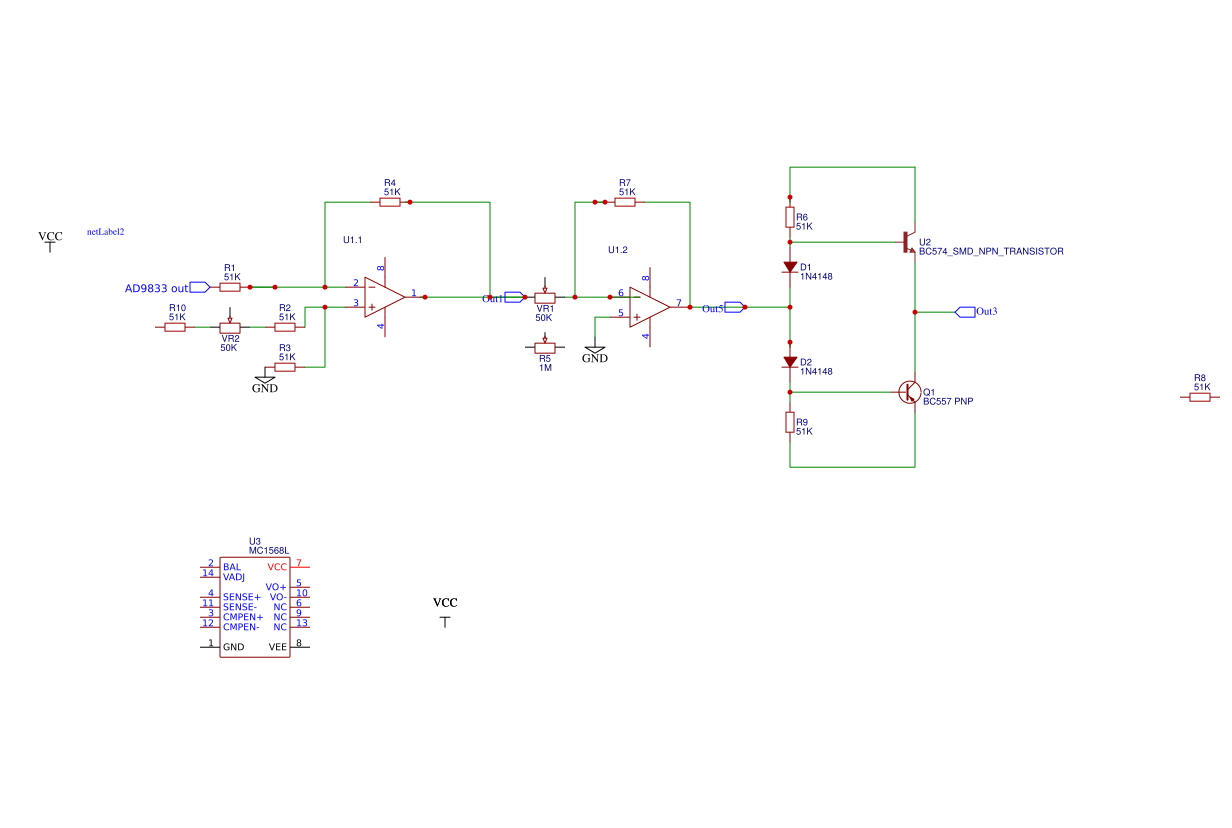Click the BC574_SMD_NPN_TRANSISTOR label

tap(991, 252)
